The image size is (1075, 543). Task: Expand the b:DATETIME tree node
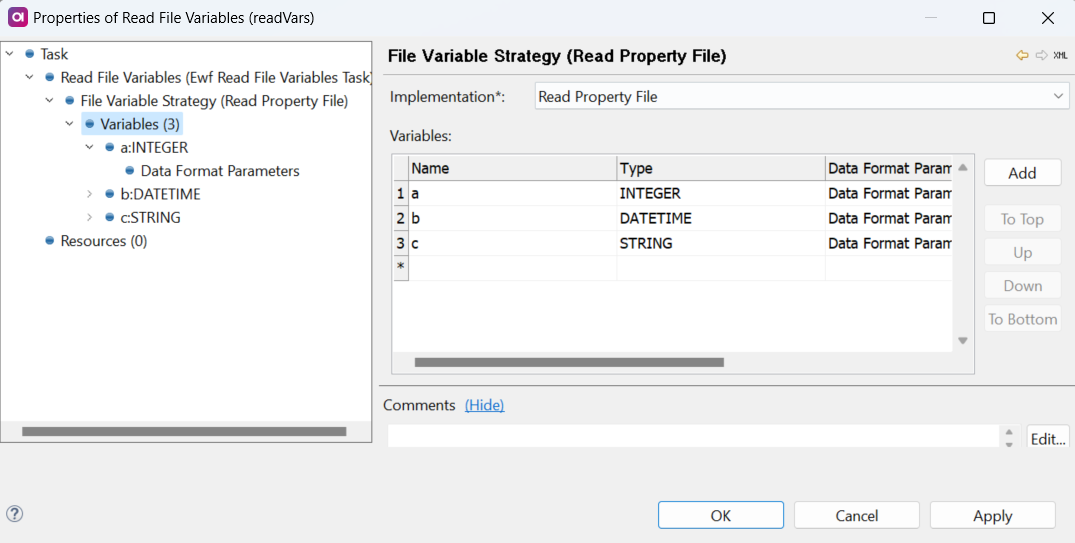(x=90, y=194)
